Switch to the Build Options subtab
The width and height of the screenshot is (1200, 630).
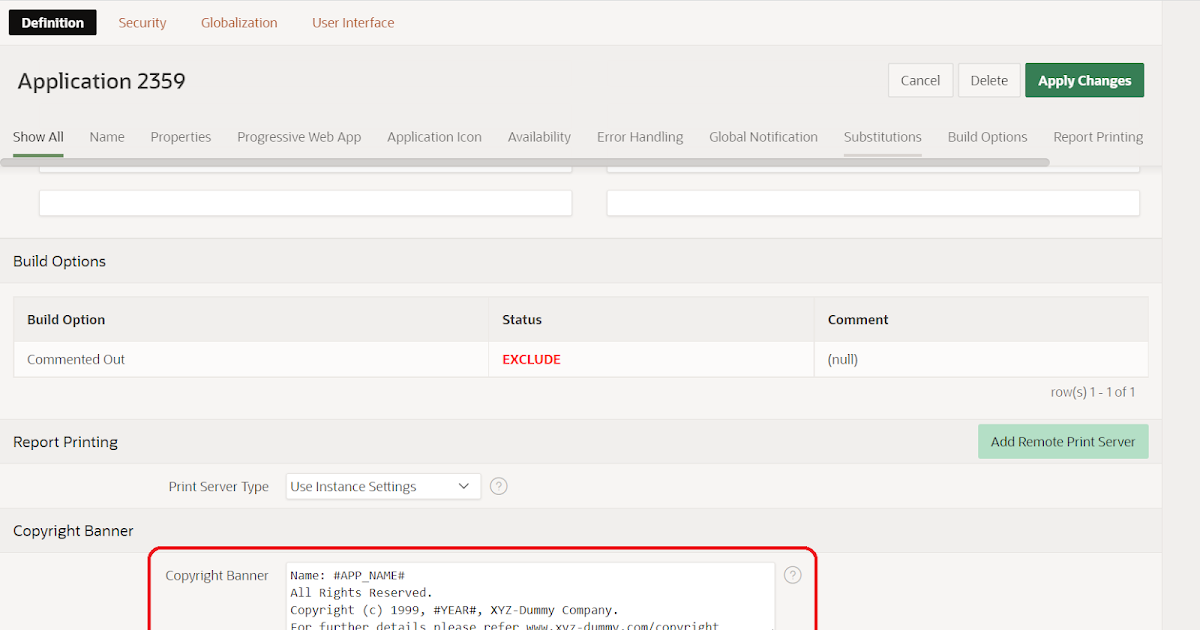coord(987,137)
